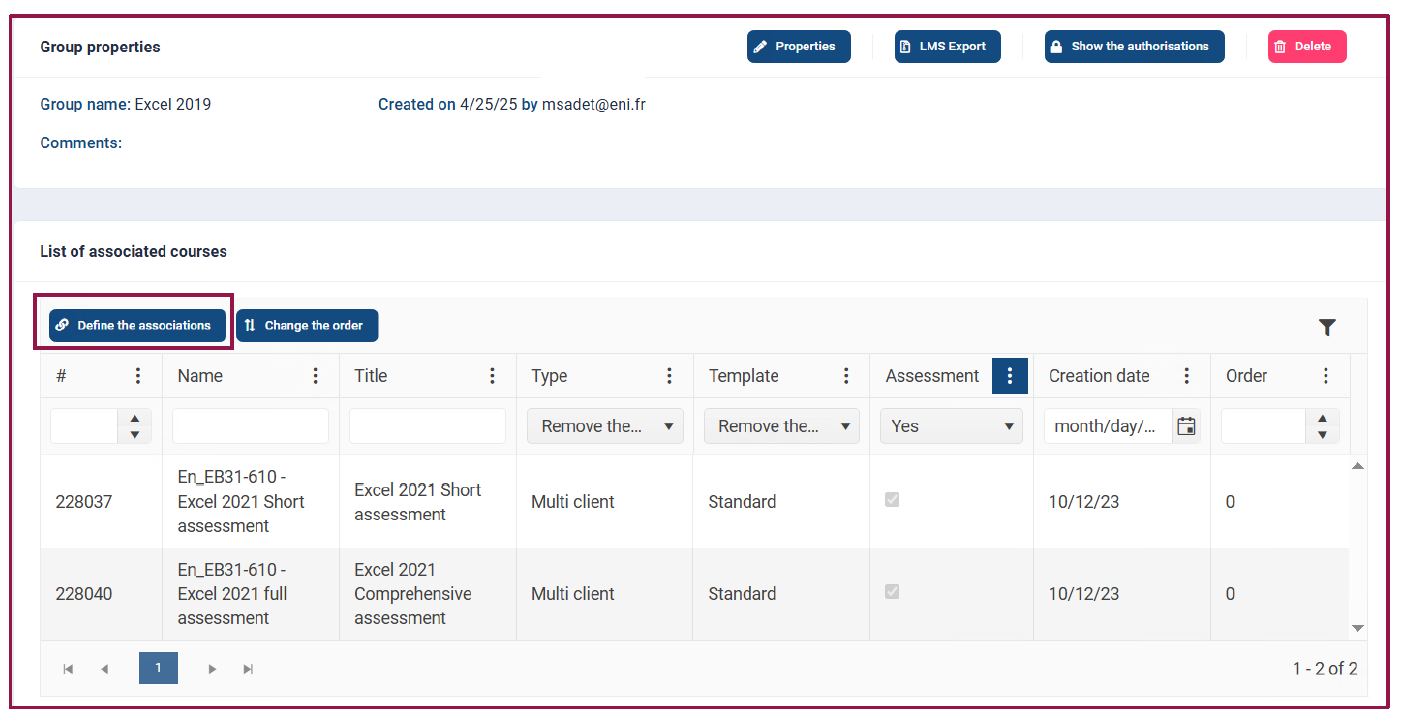Sort by the Order column header
The image size is (1407, 727).
coord(1246,376)
